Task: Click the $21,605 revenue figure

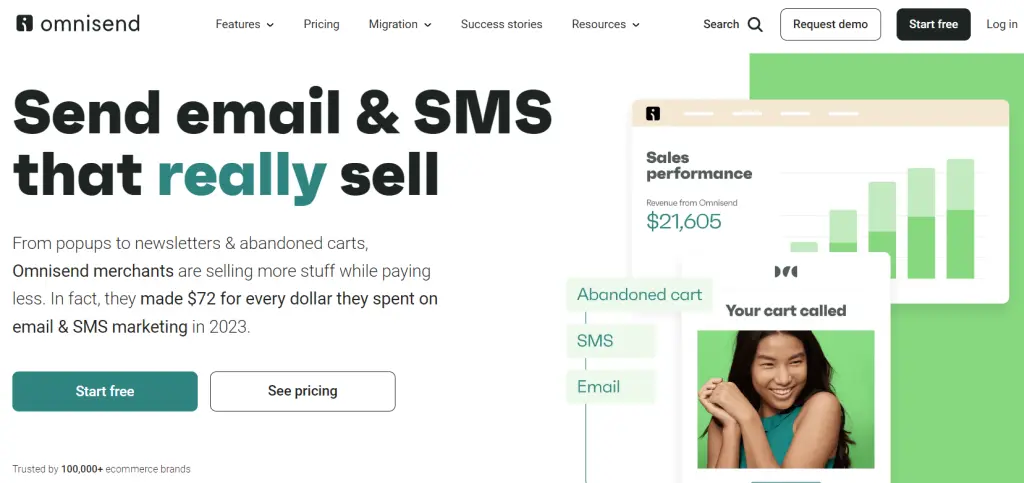Action: click(683, 222)
